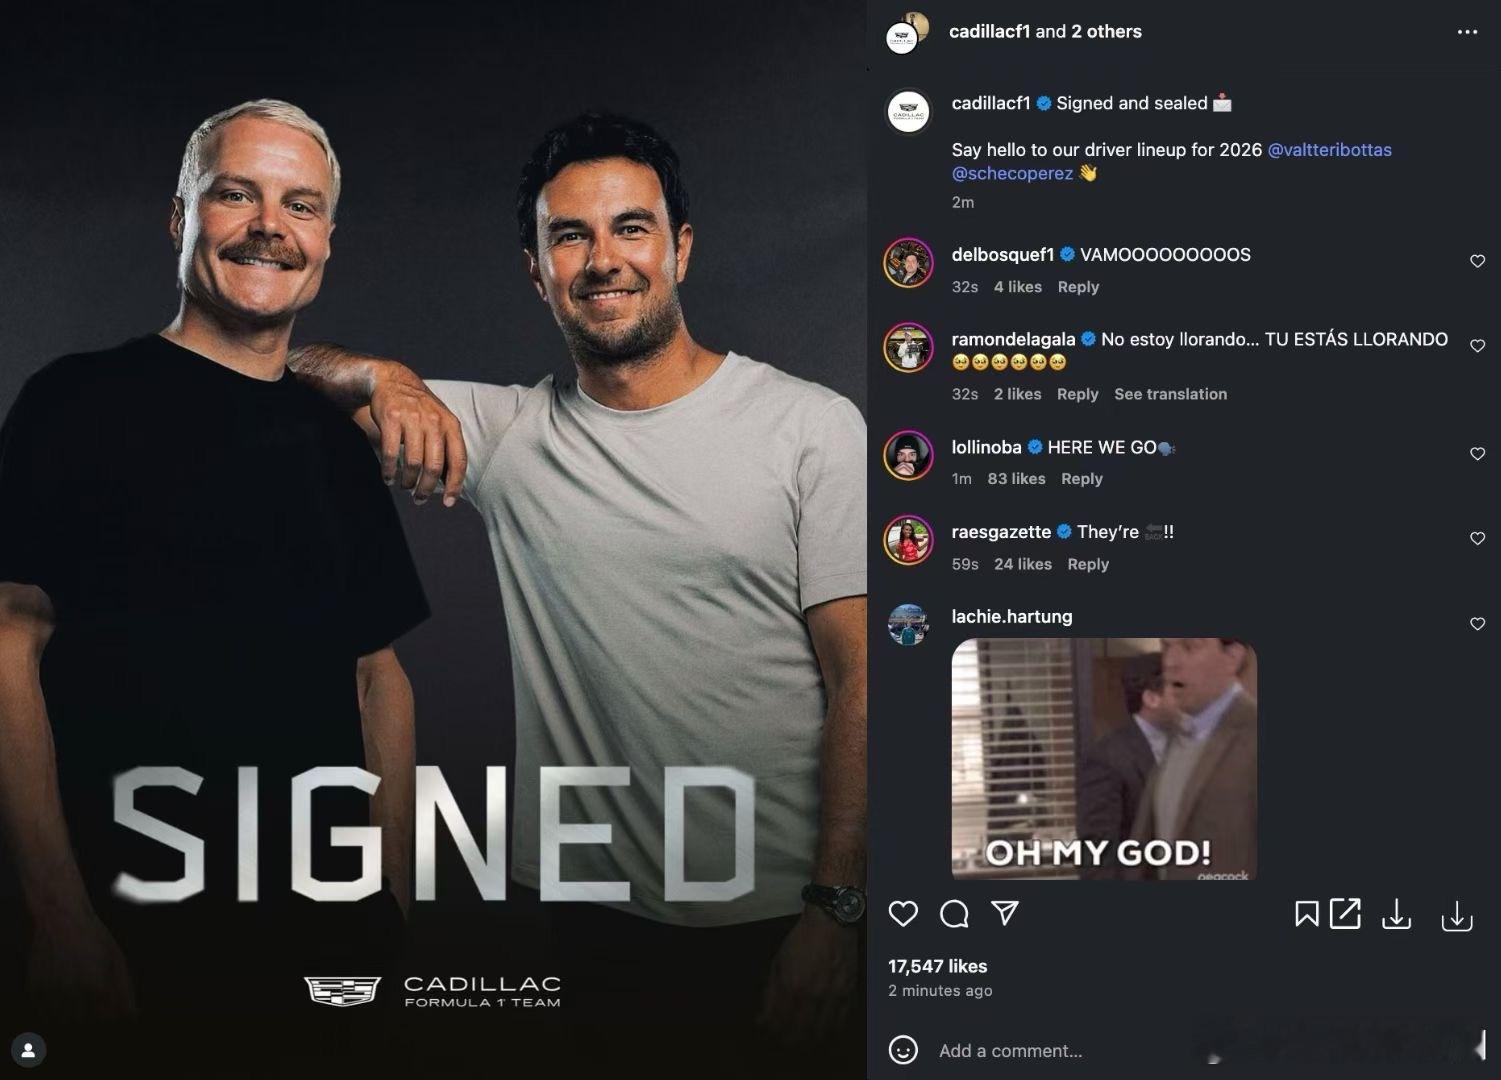Screen dimensions: 1501x1080
Task: Like raesgazette's comment heart
Action: 1477,539
